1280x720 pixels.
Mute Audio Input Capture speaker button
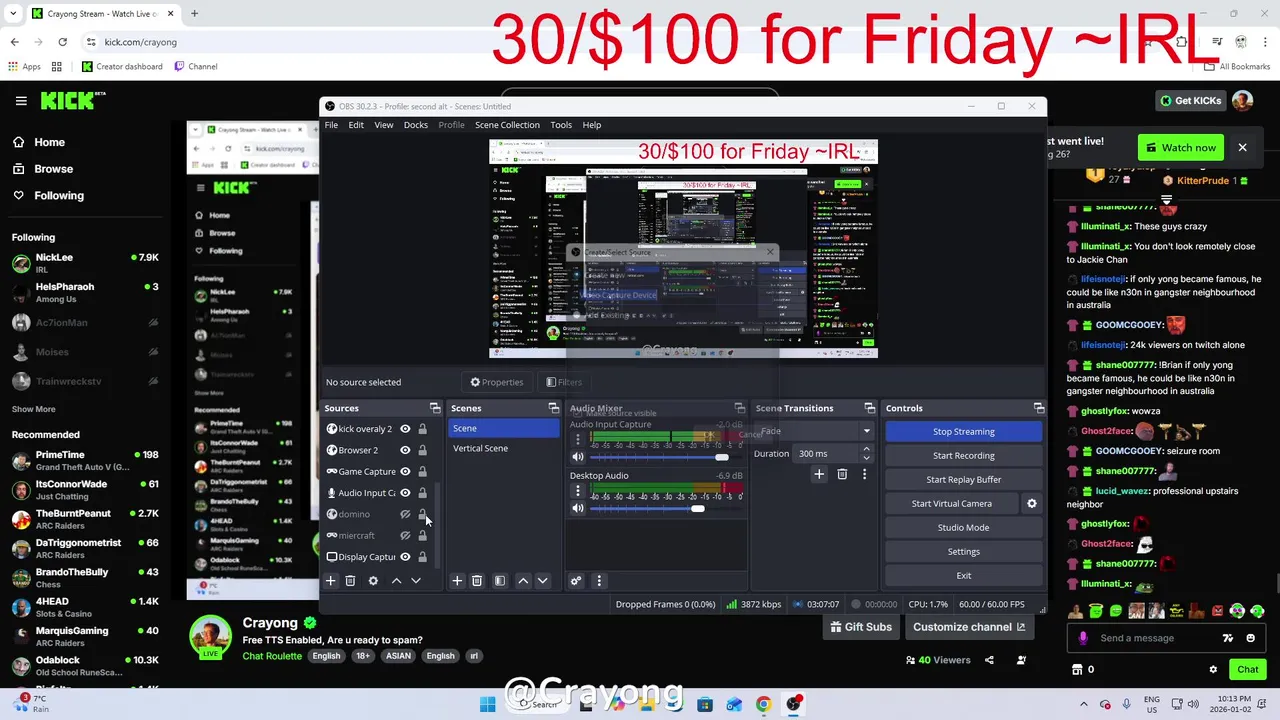(x=577, y=457)
